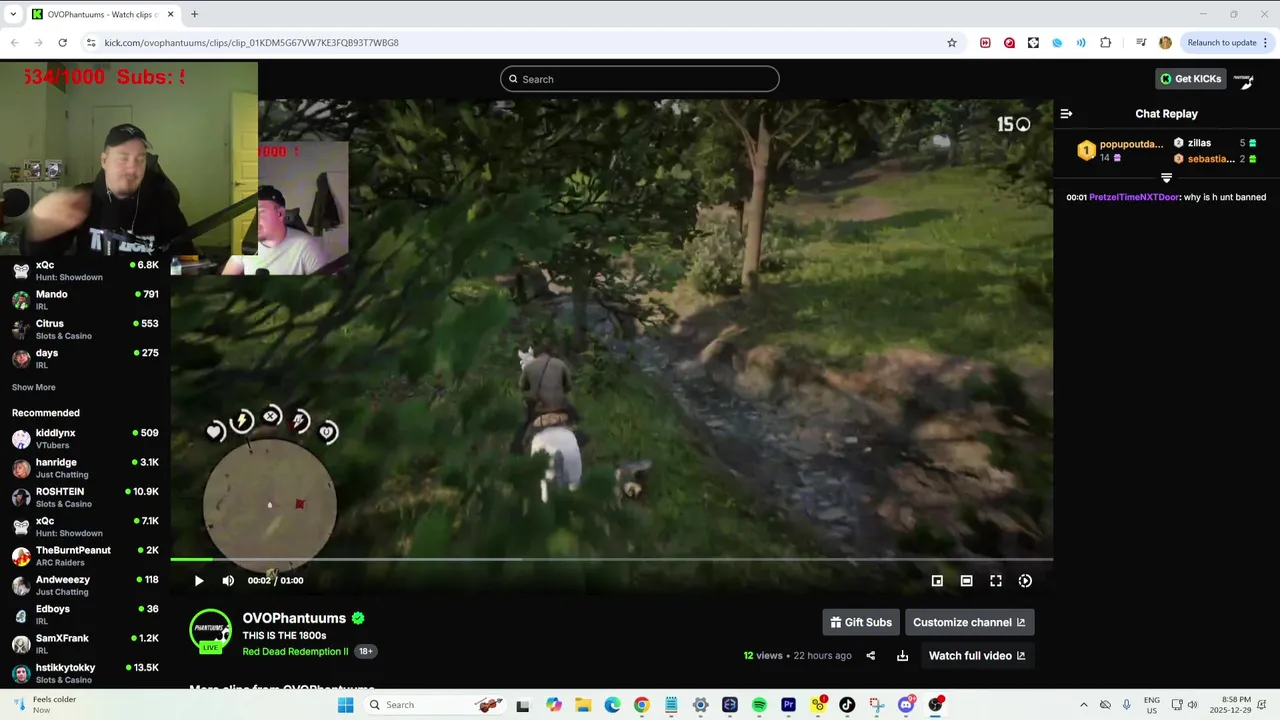The image size is (1280, 720).
Task: Click OVOPhantuums live avatar
Action: coord(211,631)
